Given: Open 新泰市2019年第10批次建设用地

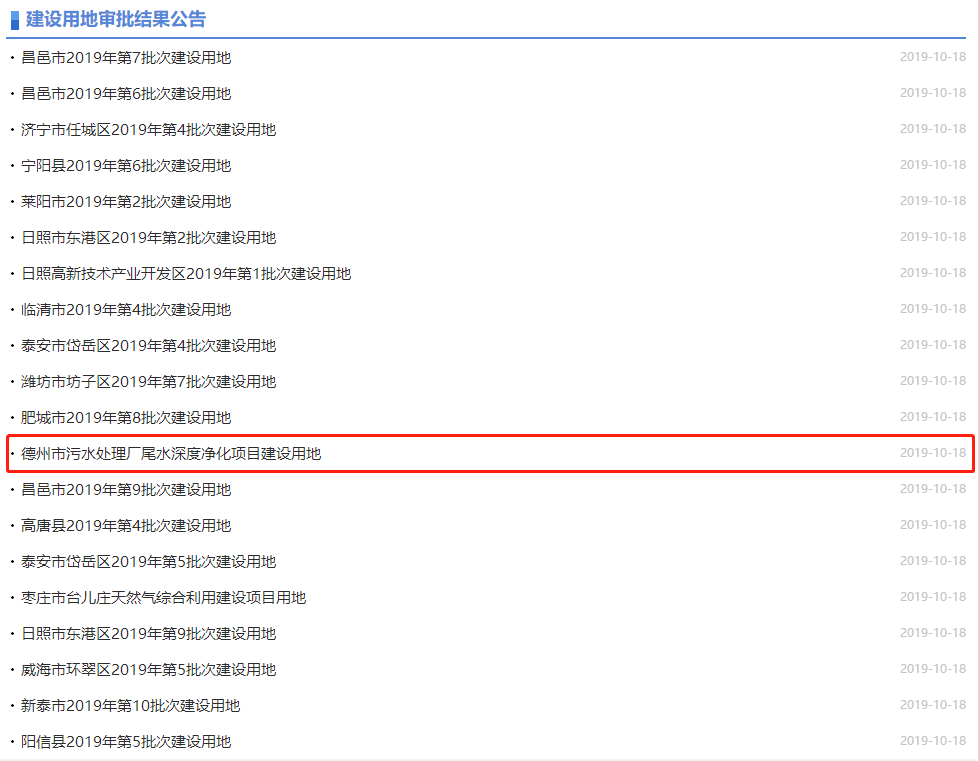Looking at the screenshot, I should (x=130, y=705).
